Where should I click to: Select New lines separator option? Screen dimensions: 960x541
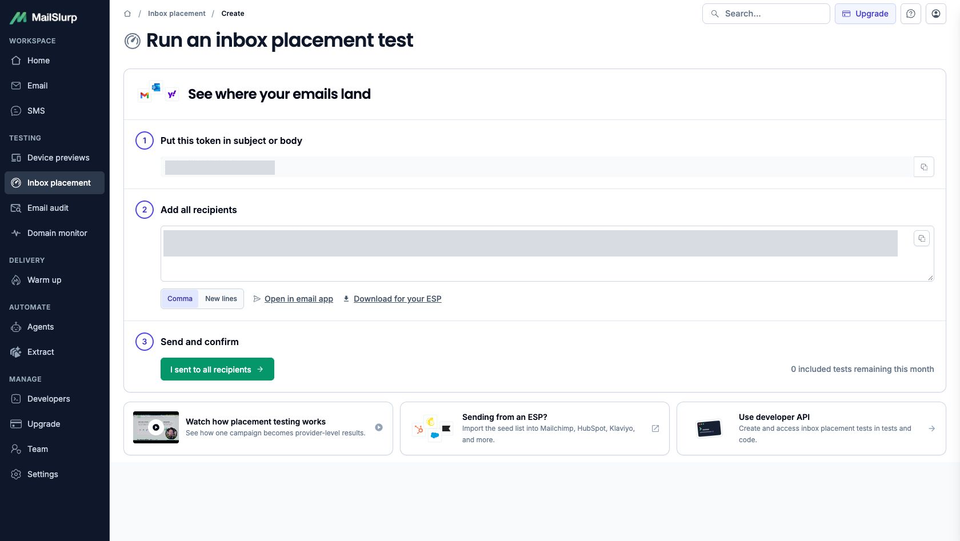[221, 299]
